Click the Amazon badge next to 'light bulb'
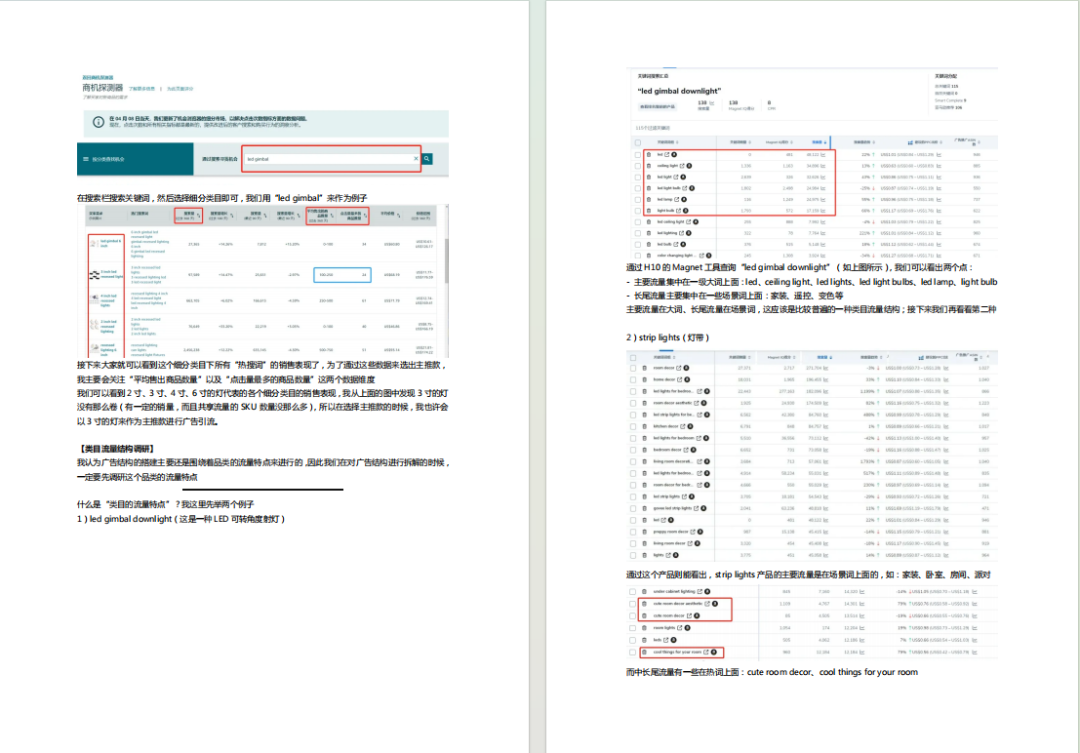This screenshot has height=753, width=1080. point(685,210)
